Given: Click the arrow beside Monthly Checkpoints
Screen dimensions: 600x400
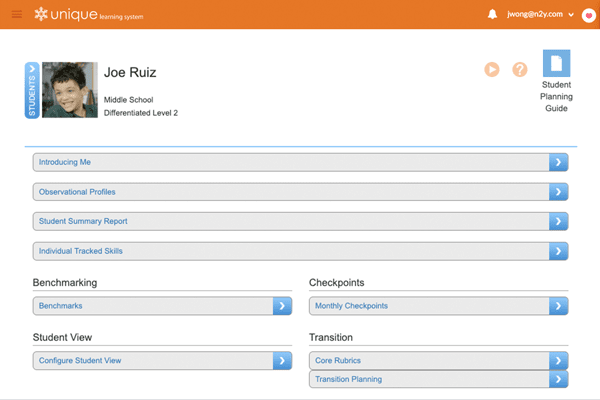Looking at the screenshot, I should click(558, 306).
